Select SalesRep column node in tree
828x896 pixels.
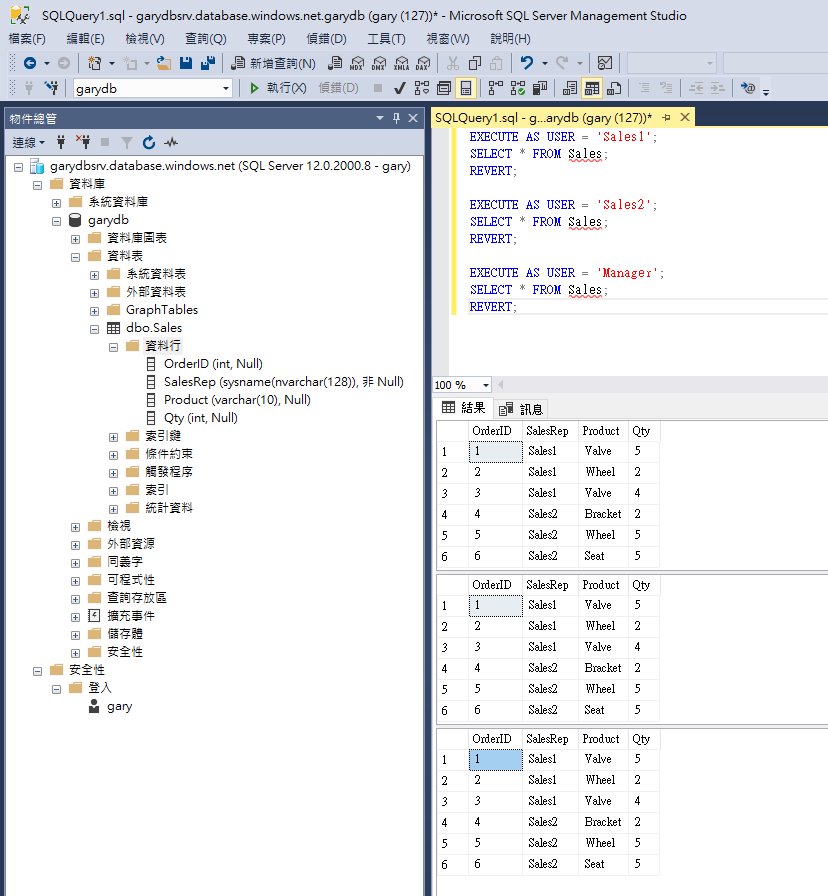tap(283, 382)
